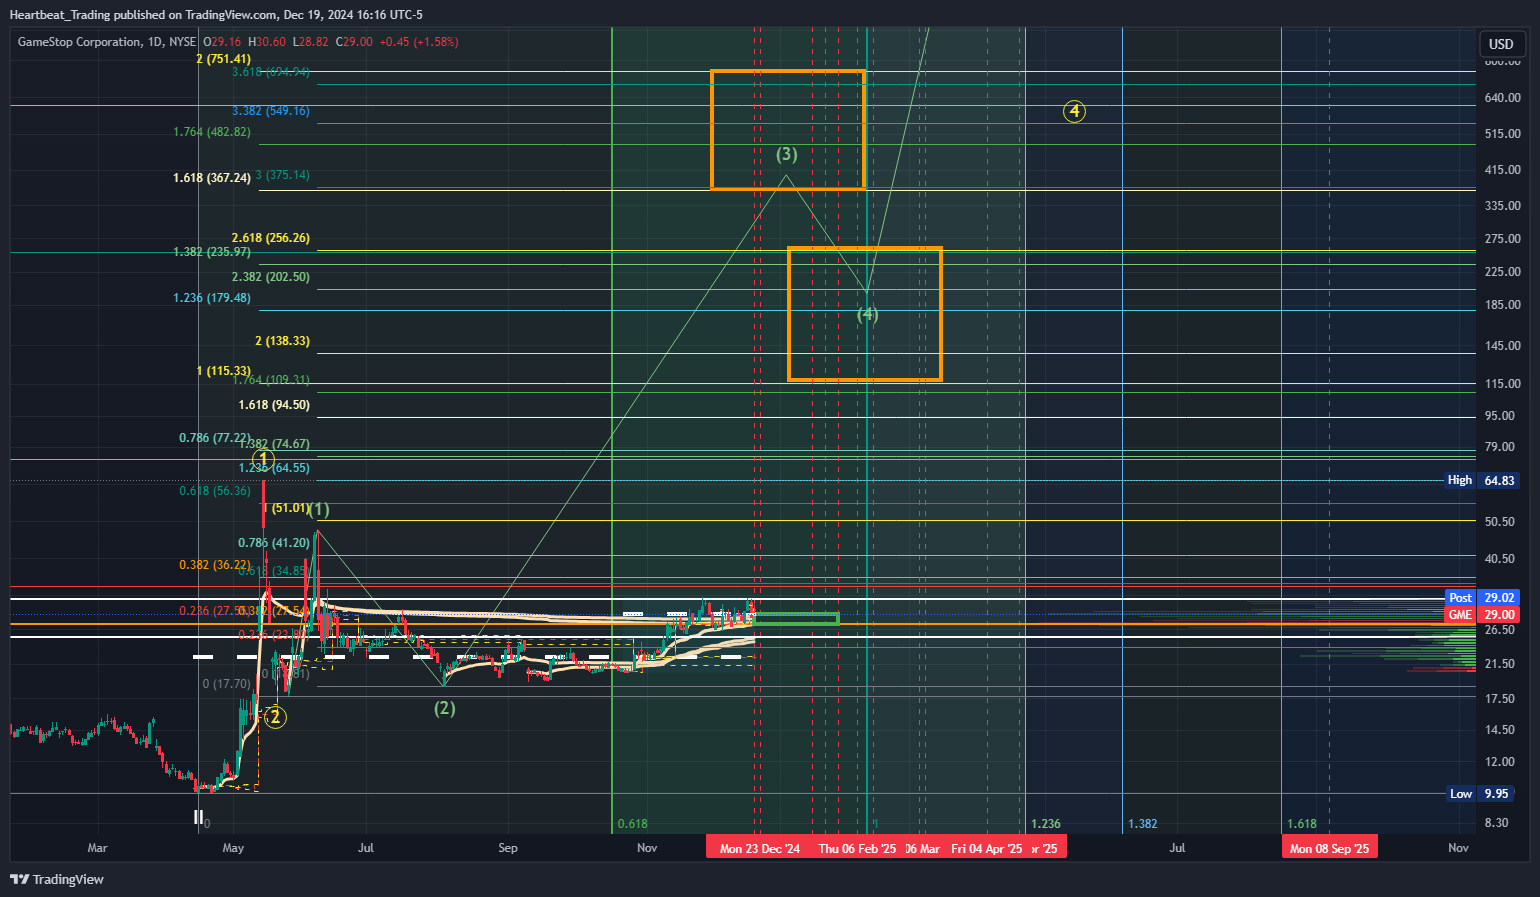
Task: Select the lower orange target rectangle
Action: tap(865, 314)
